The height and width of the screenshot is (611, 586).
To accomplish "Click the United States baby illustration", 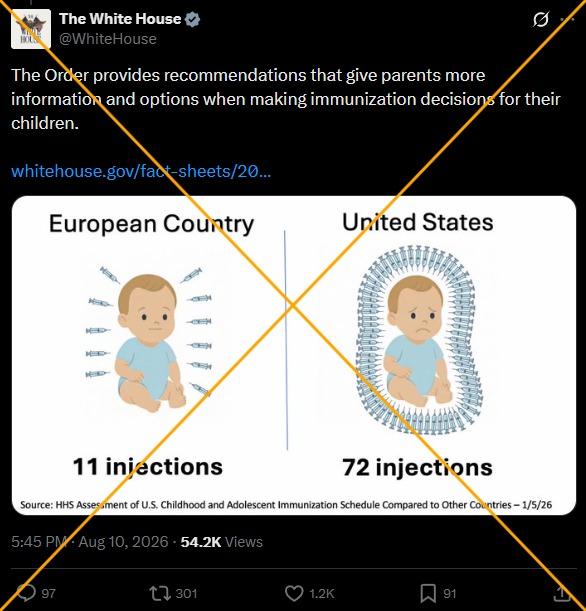I will (419, 340).
